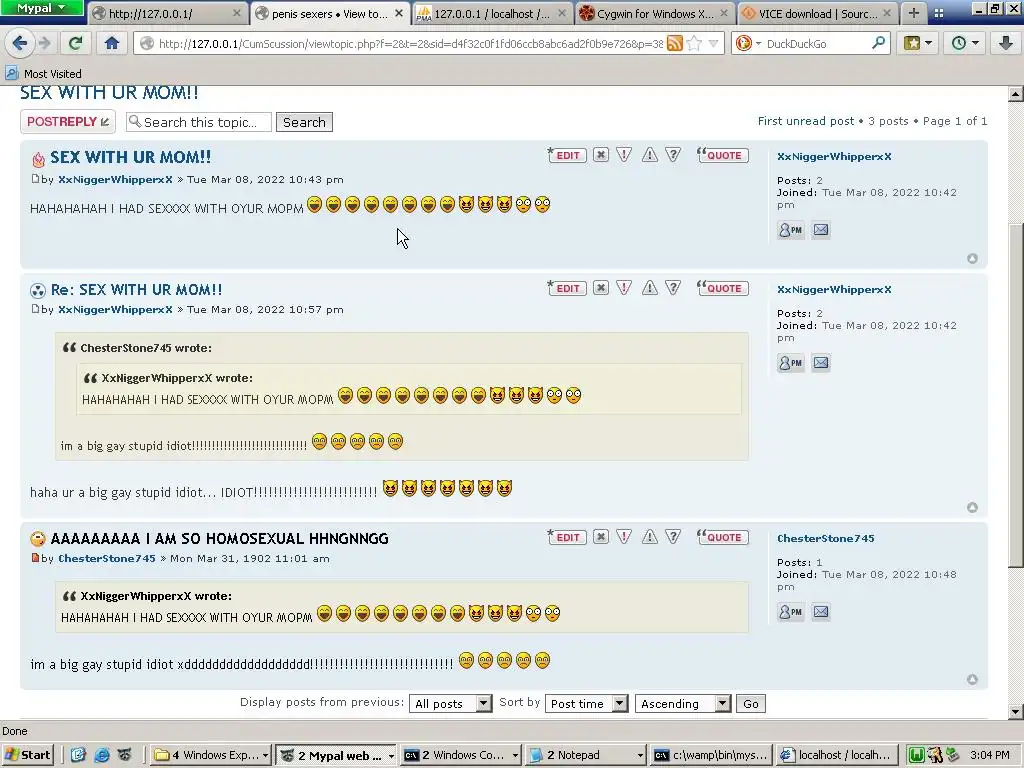Click the warn triangle icon on ChesterStone745's post
This screenshot has width=1024, height=768.
coord(649,537)
